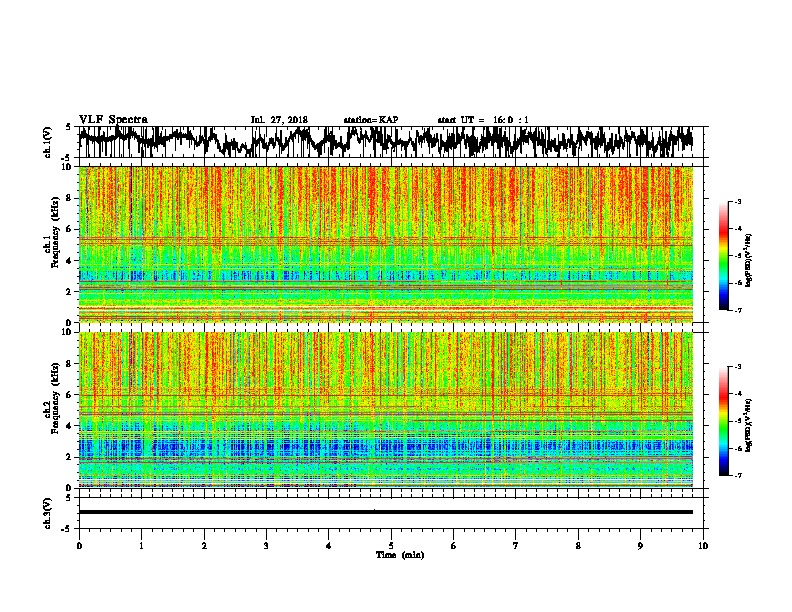Click time axis tick label "5"
This screenshot has width=792, height=612.
[x=391, y=546]
